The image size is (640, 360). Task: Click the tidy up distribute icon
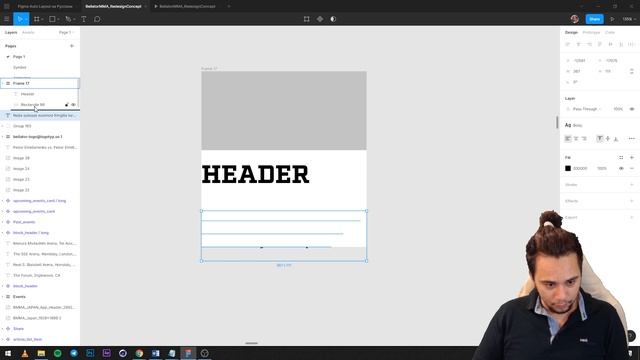(631, 44)
